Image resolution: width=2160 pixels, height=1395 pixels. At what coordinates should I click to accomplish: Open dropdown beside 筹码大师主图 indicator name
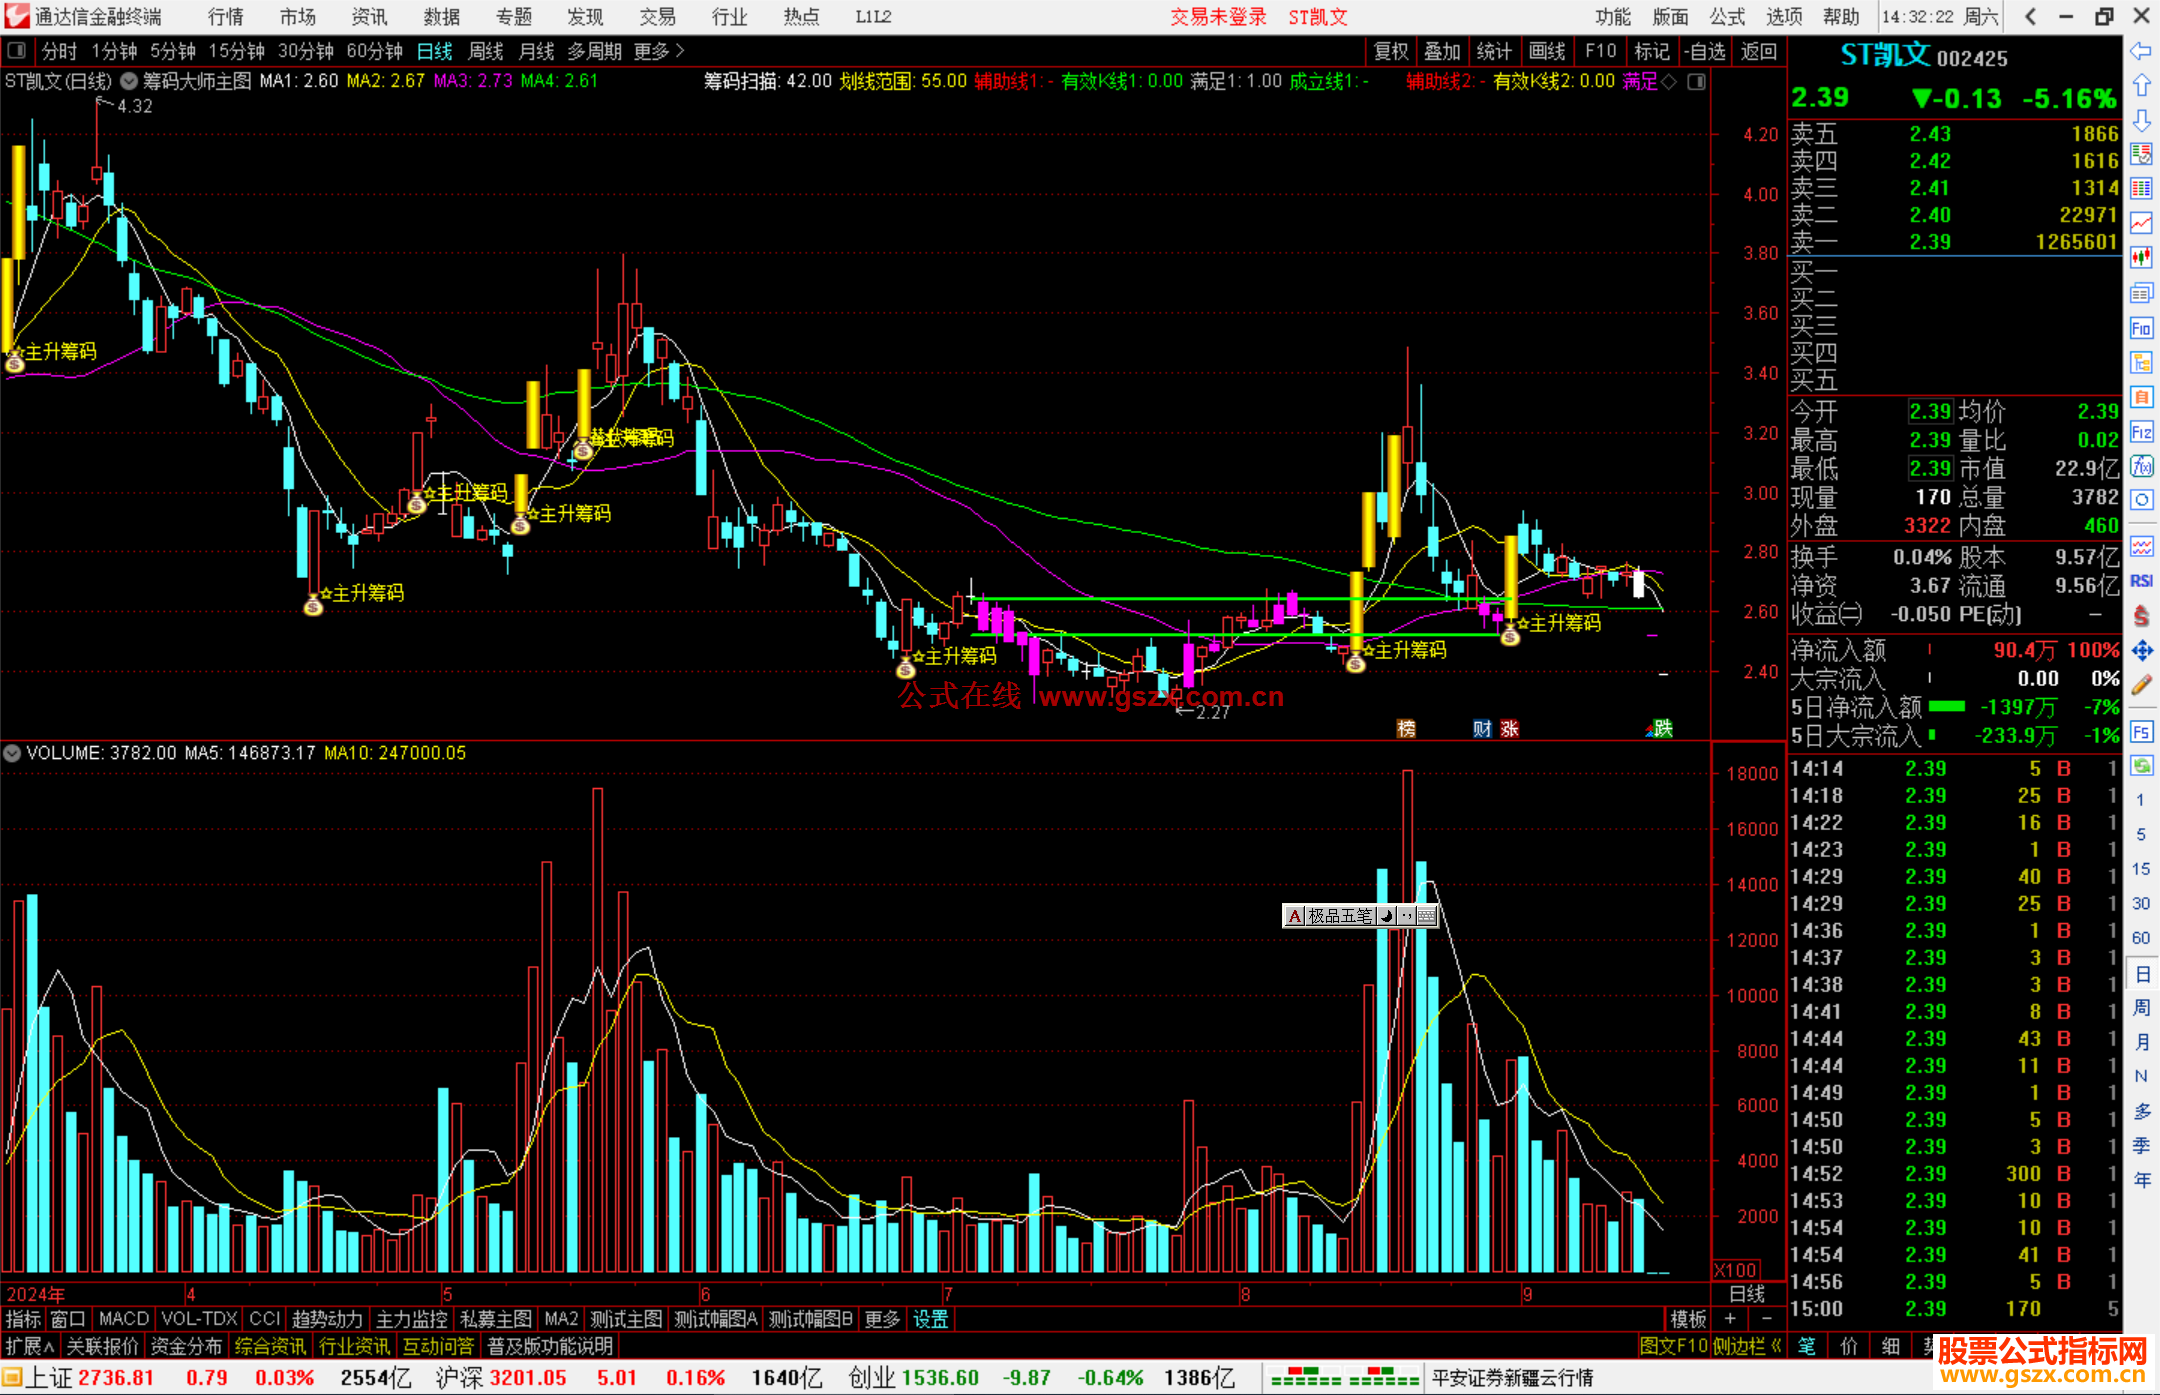pos(129,81)
